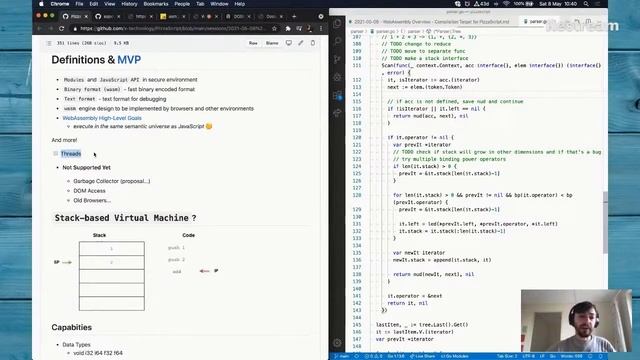The image size is (640, 360).
Task: Click the Apple menu icon
Action: [41, 4]
